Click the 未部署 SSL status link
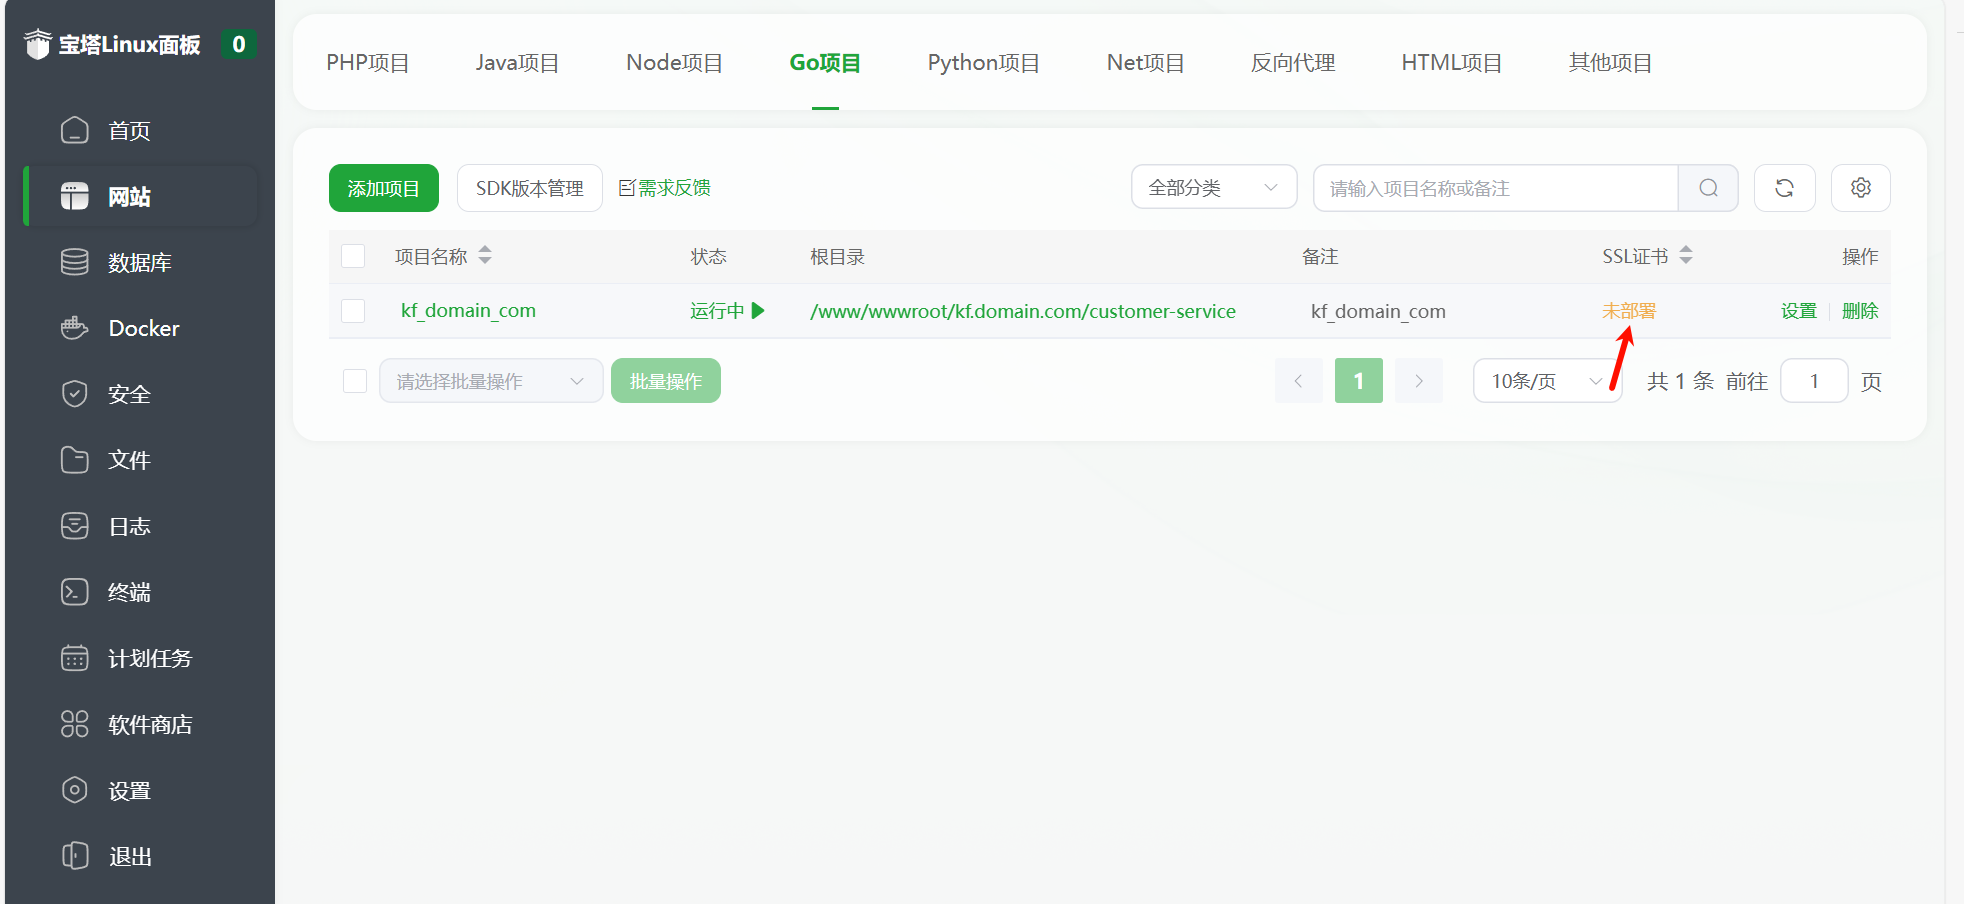 pyautogui.click(x=1628, y=311)
